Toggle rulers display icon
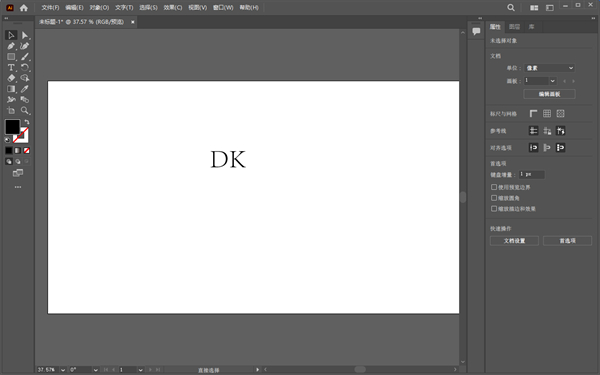This screenshot has height=375, width=600. 533,114
